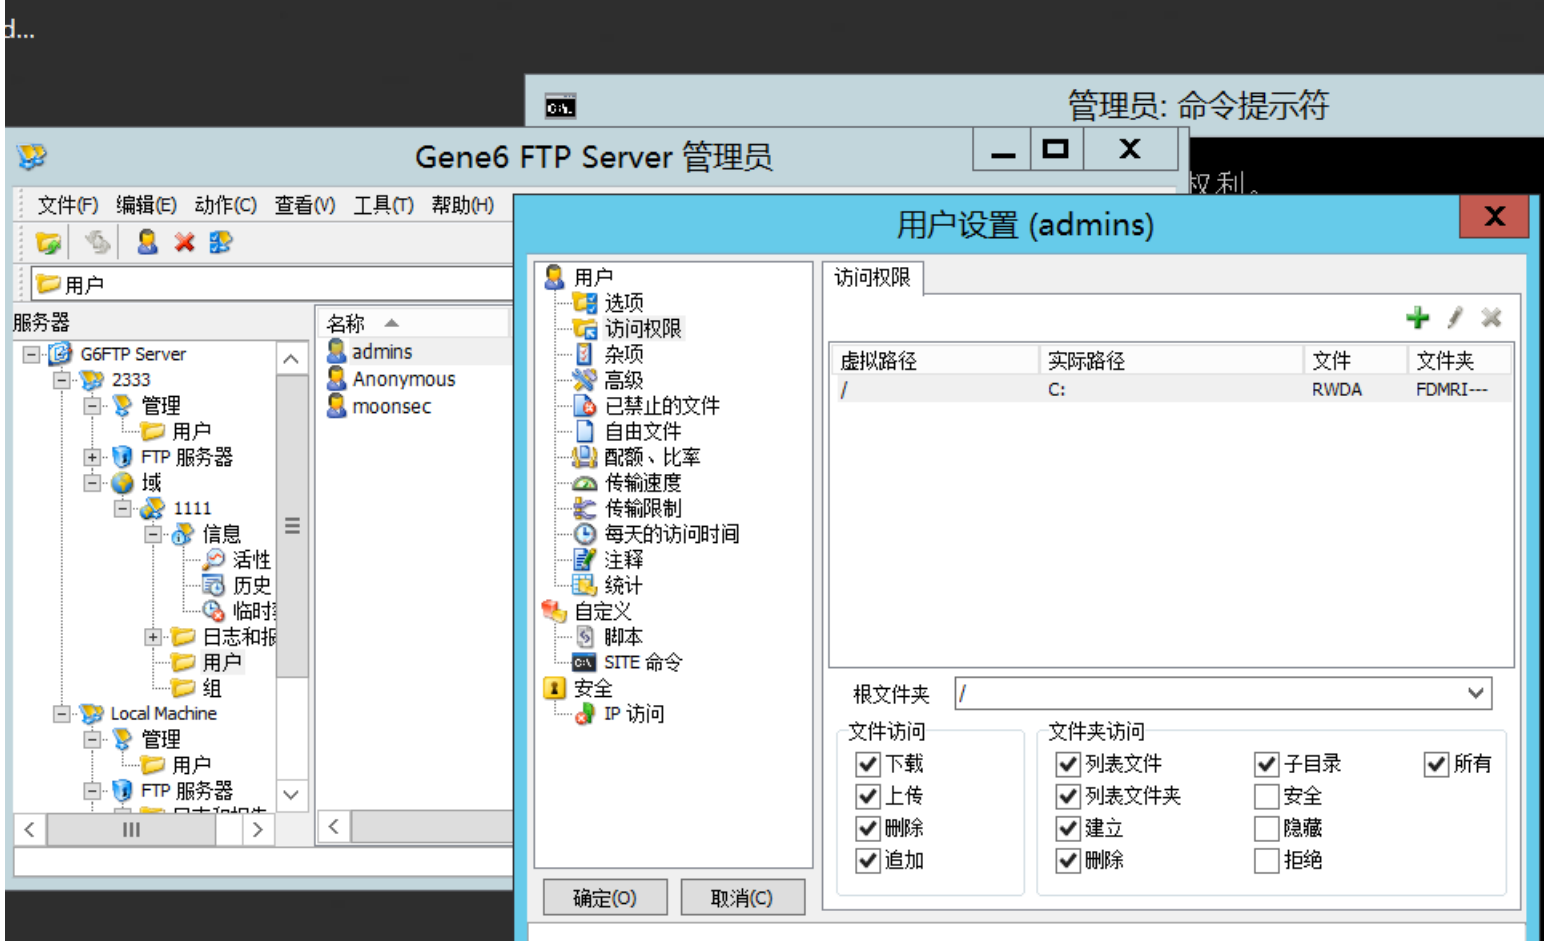Toggle 删除 checkbox under 文件访问
The height and width of the screenshot is (941, 1544).
point(868,828)
